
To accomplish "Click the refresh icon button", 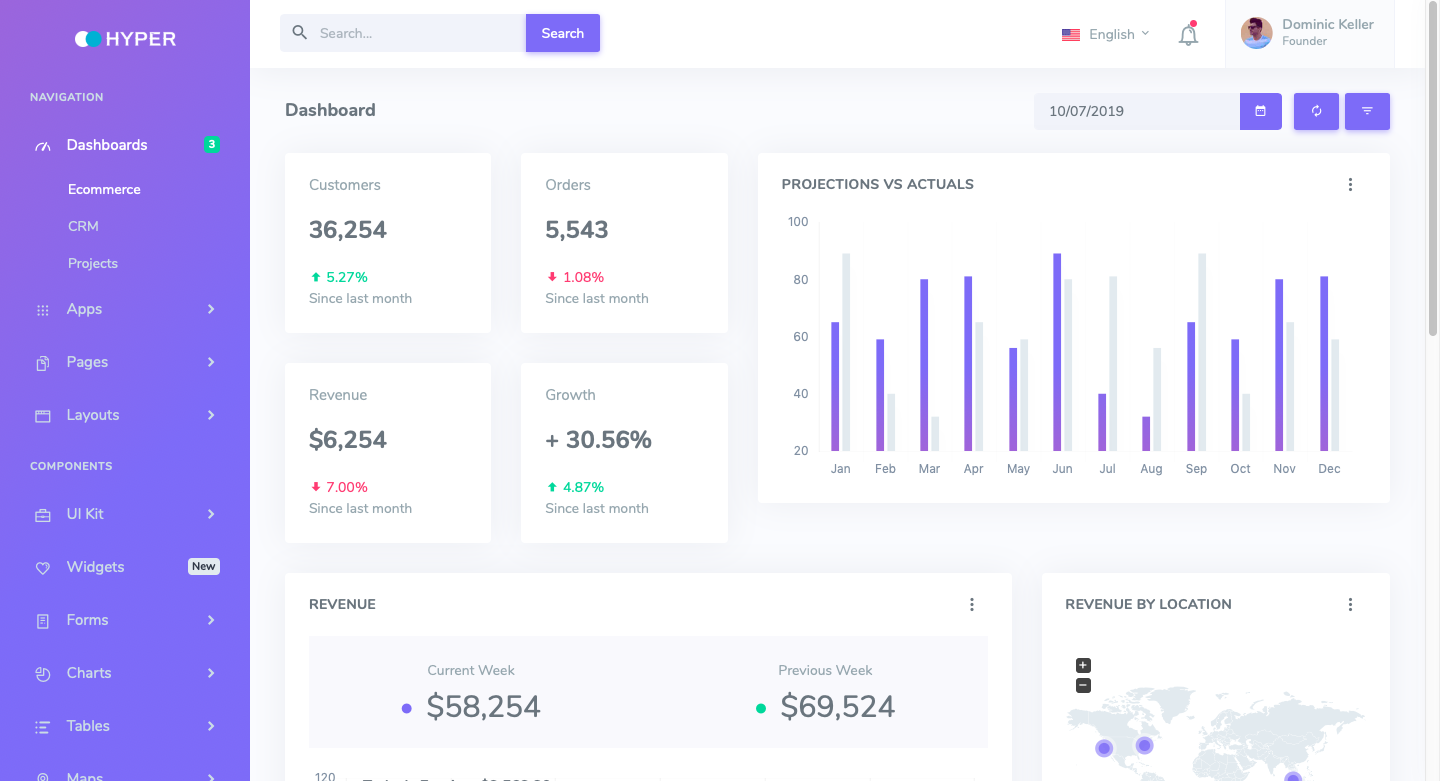I will click(1316, 111).
